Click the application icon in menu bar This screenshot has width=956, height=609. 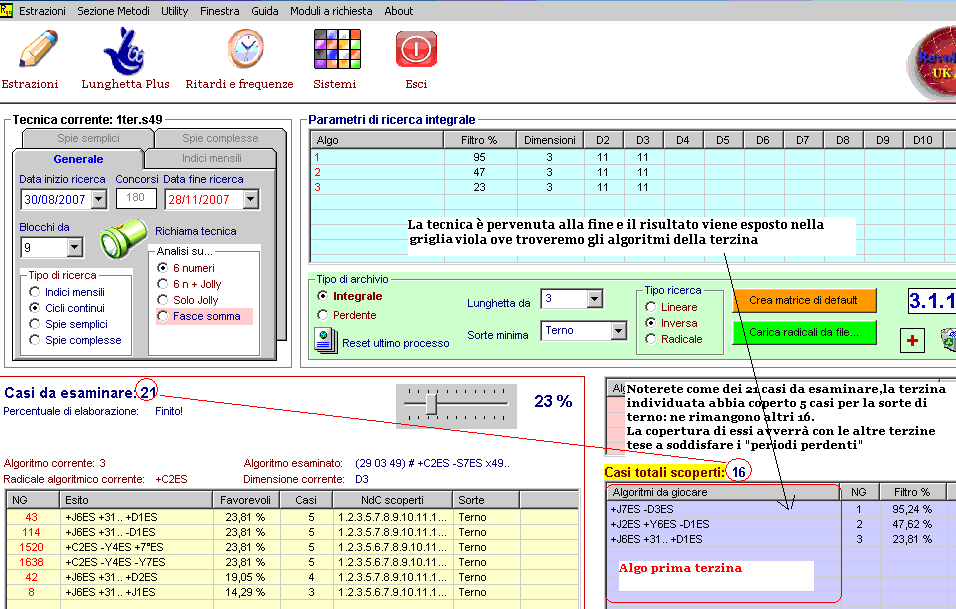pos(6,10)
